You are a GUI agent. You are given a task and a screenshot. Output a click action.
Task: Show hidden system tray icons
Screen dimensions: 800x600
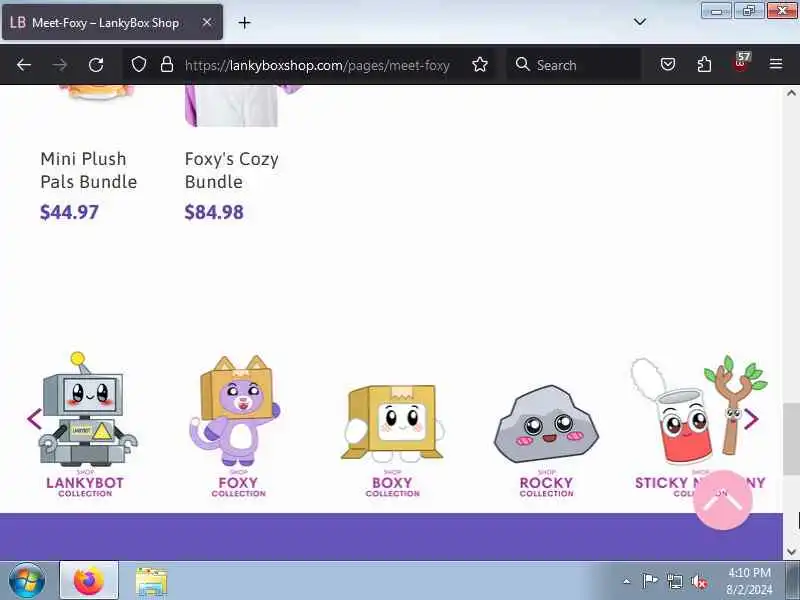click(627, 581)
